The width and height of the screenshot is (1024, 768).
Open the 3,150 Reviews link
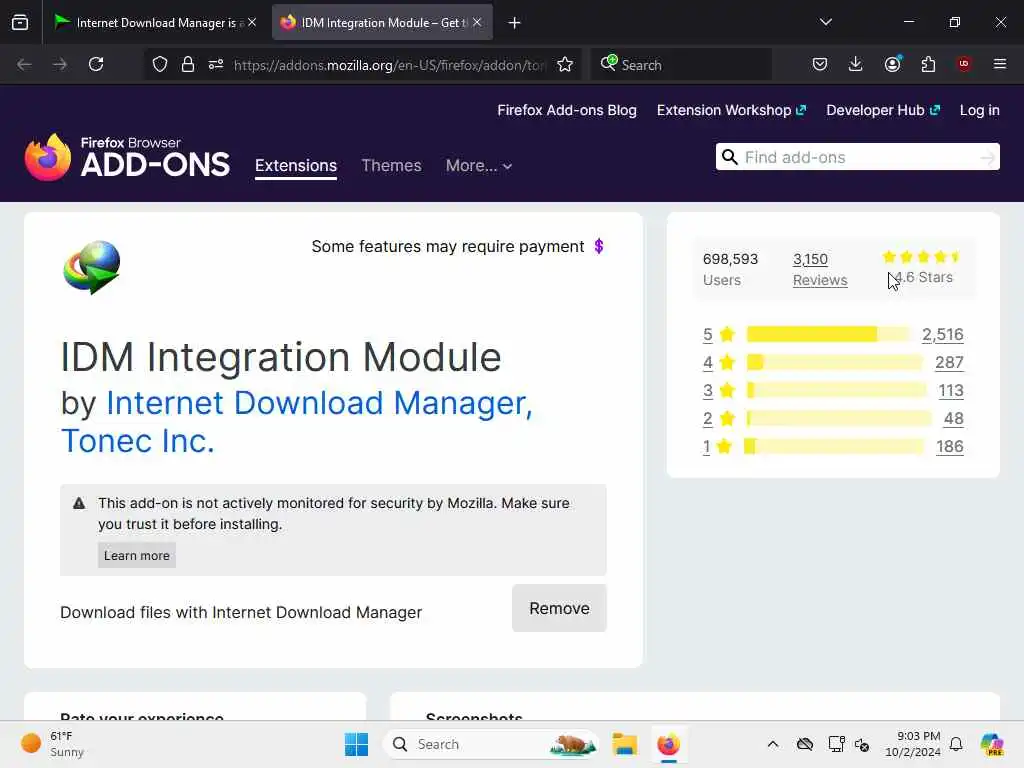coord(820,270)
